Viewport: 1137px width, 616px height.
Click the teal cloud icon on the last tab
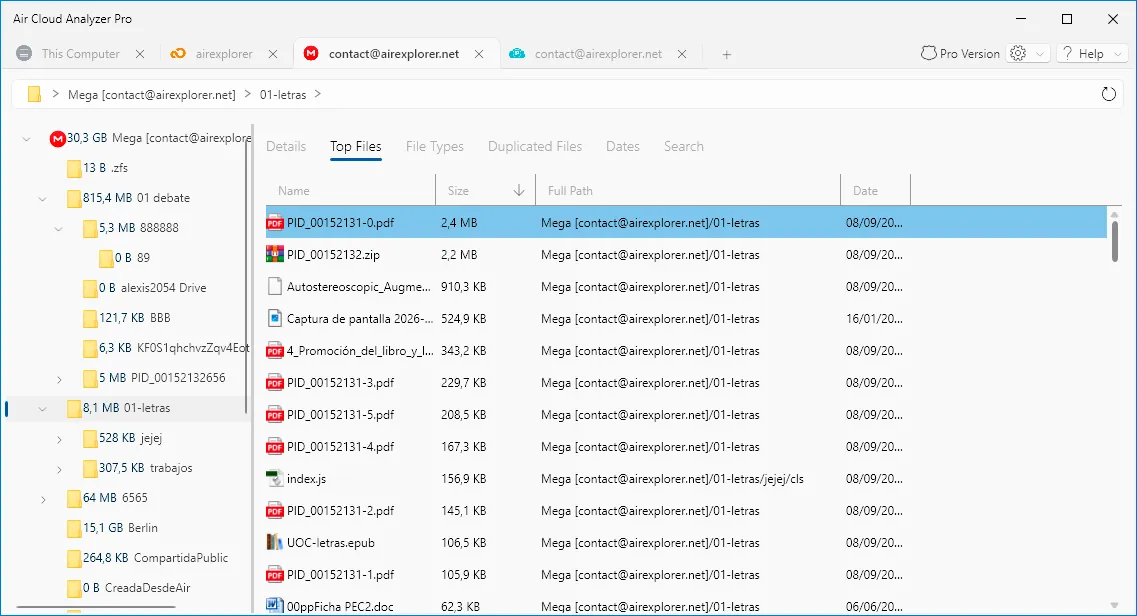[x=517, y=54]
